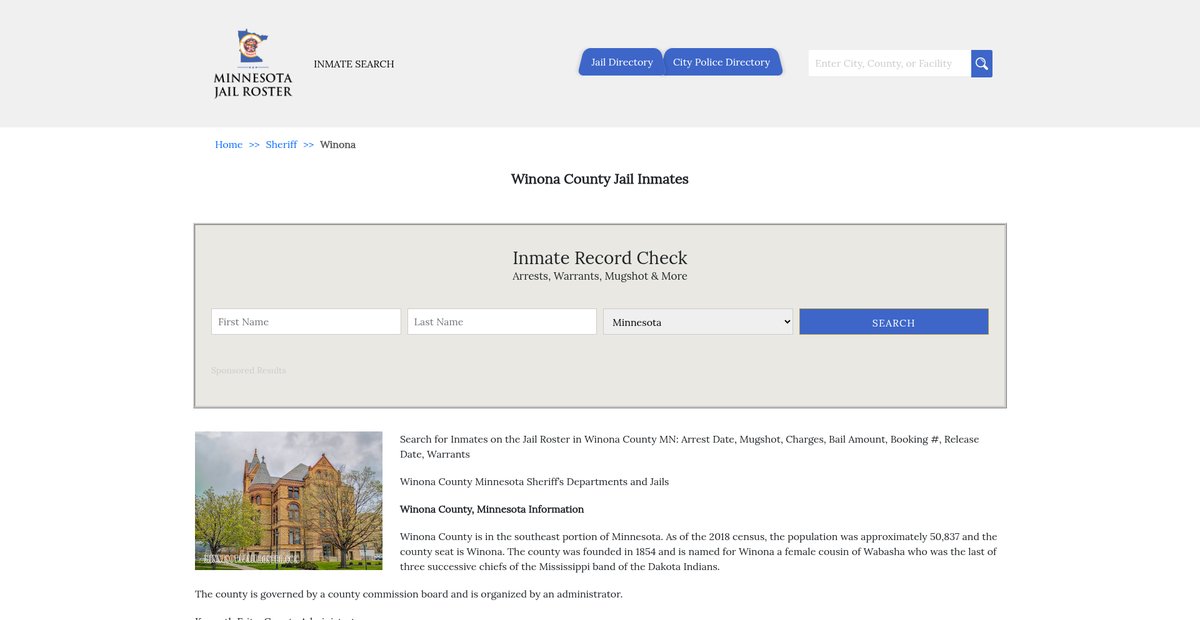
Task: Click into the First Name field
Action: pyautogui.click(x=306, y=322)
